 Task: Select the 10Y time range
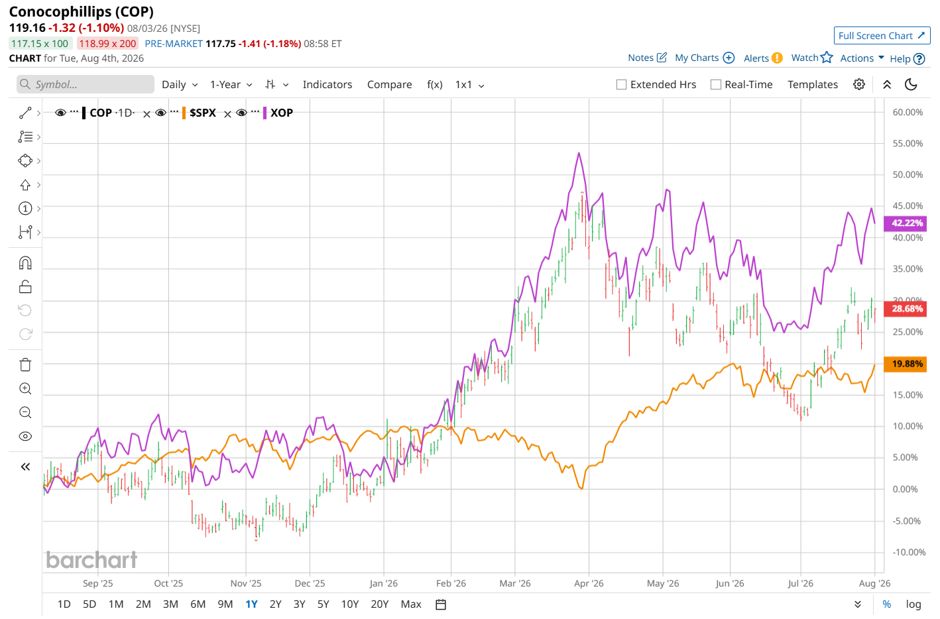(350, 605)
